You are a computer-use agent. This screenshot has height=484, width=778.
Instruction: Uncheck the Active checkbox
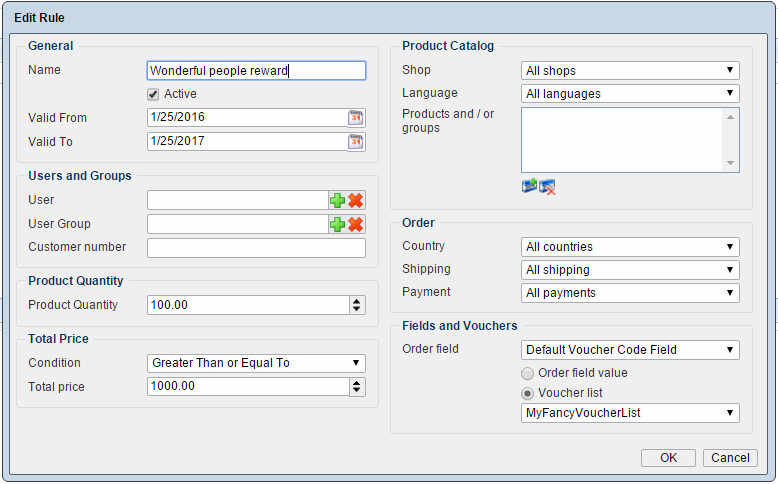click(x=153, y=94)
